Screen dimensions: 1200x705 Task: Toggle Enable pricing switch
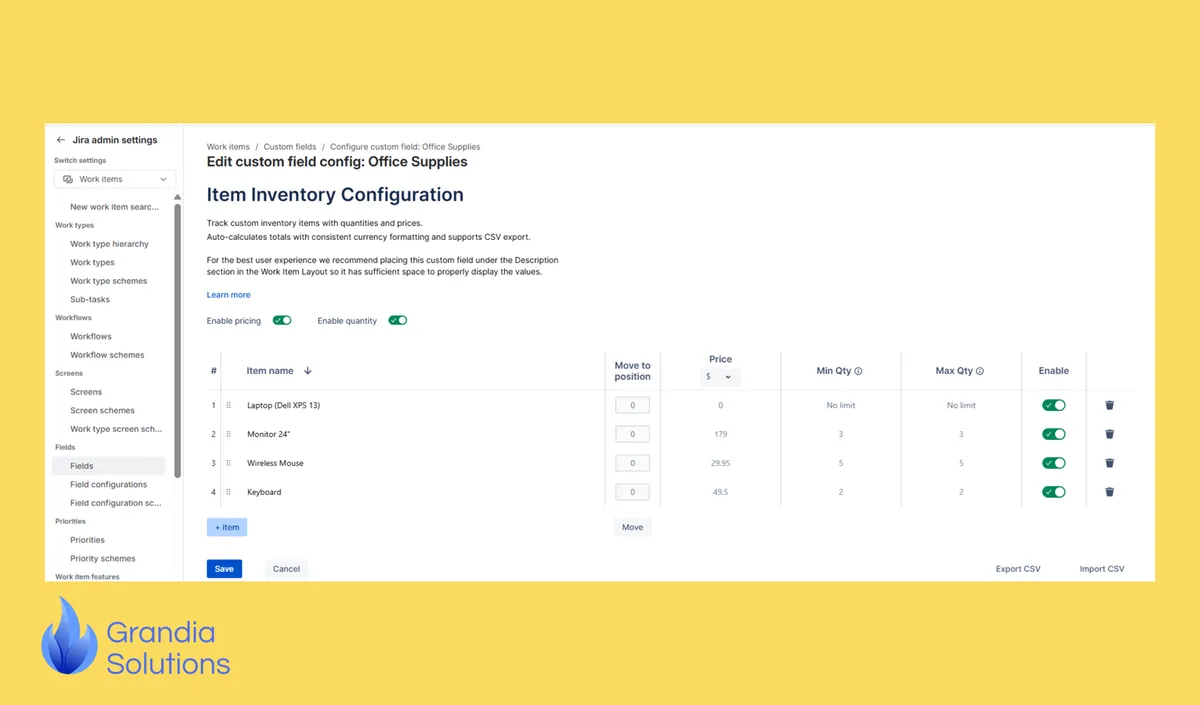point(282,321)
